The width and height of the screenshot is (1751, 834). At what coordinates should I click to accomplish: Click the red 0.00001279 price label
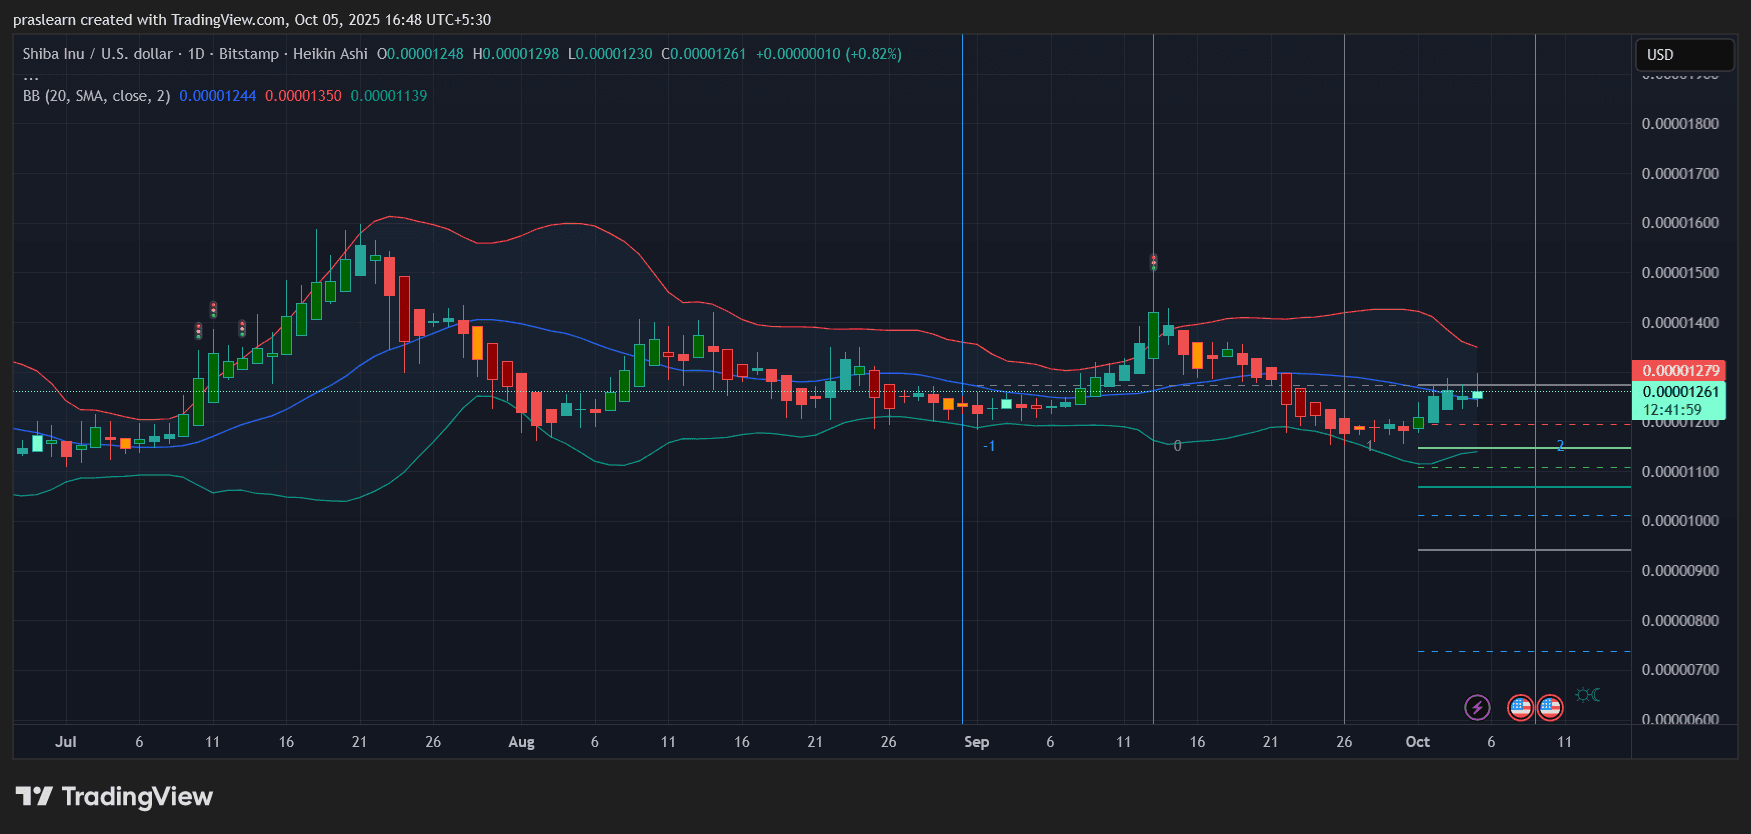point(1680,371)
